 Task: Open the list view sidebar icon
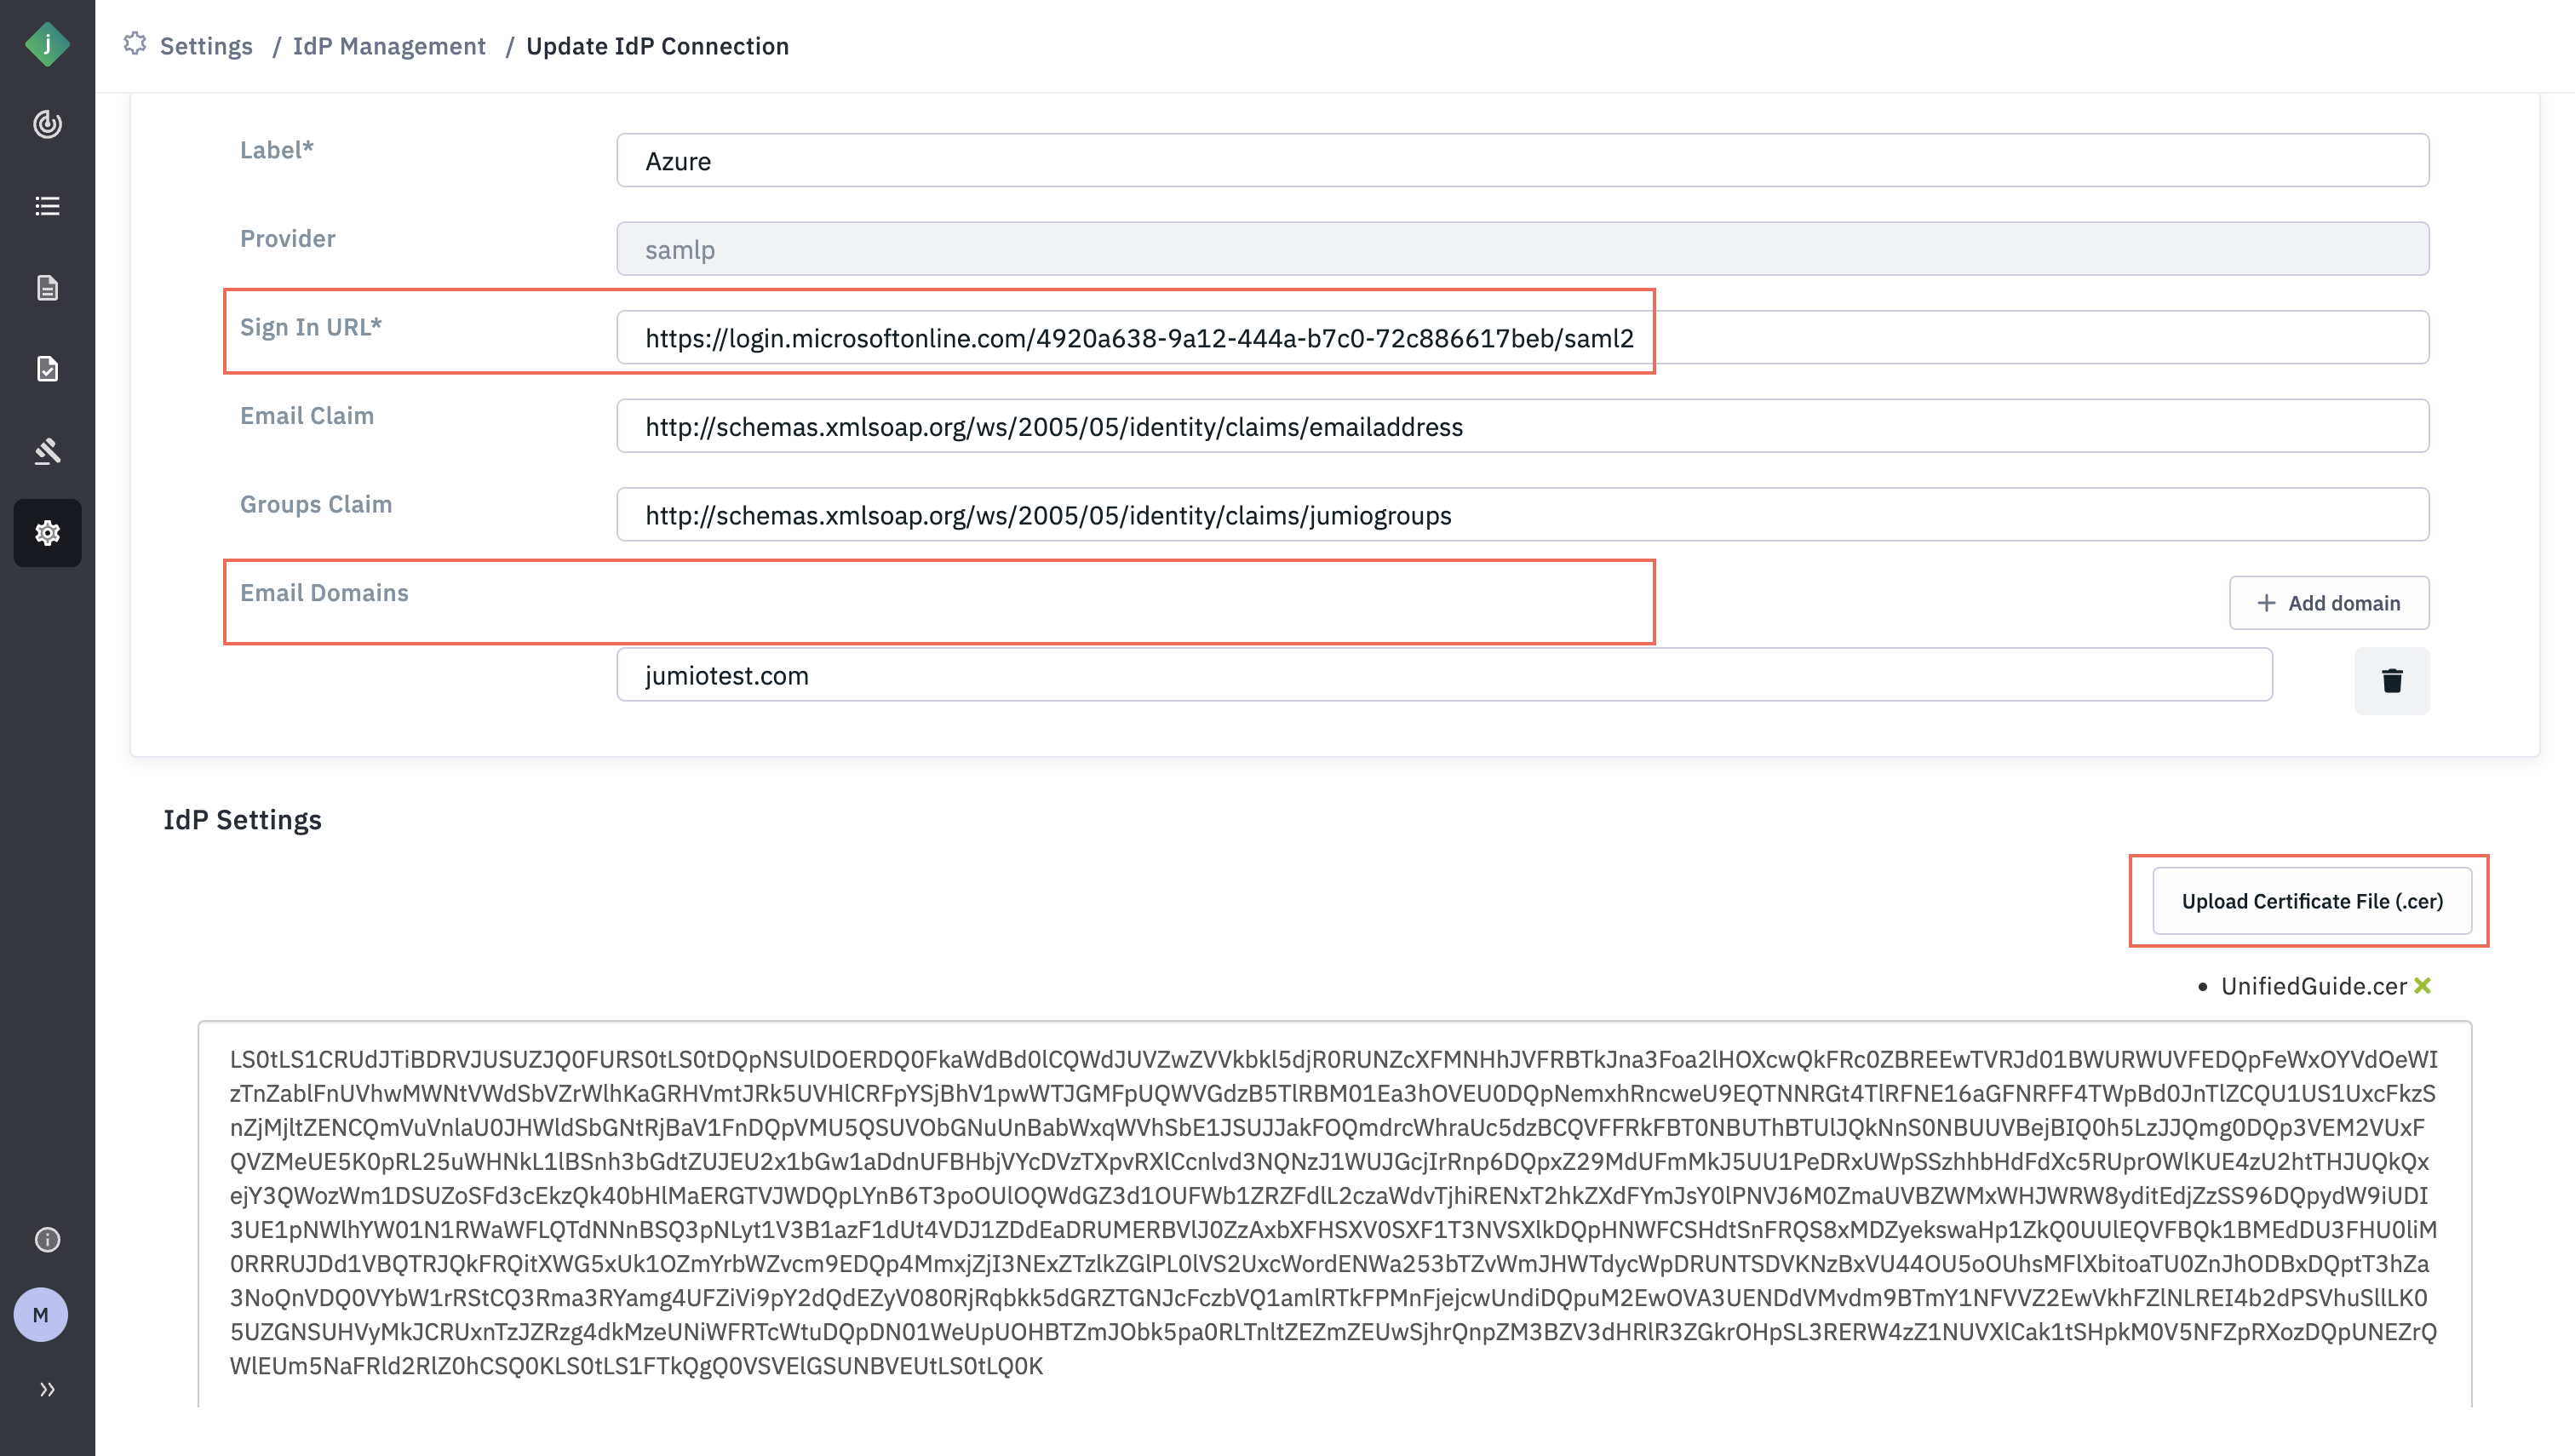point(47,206)
